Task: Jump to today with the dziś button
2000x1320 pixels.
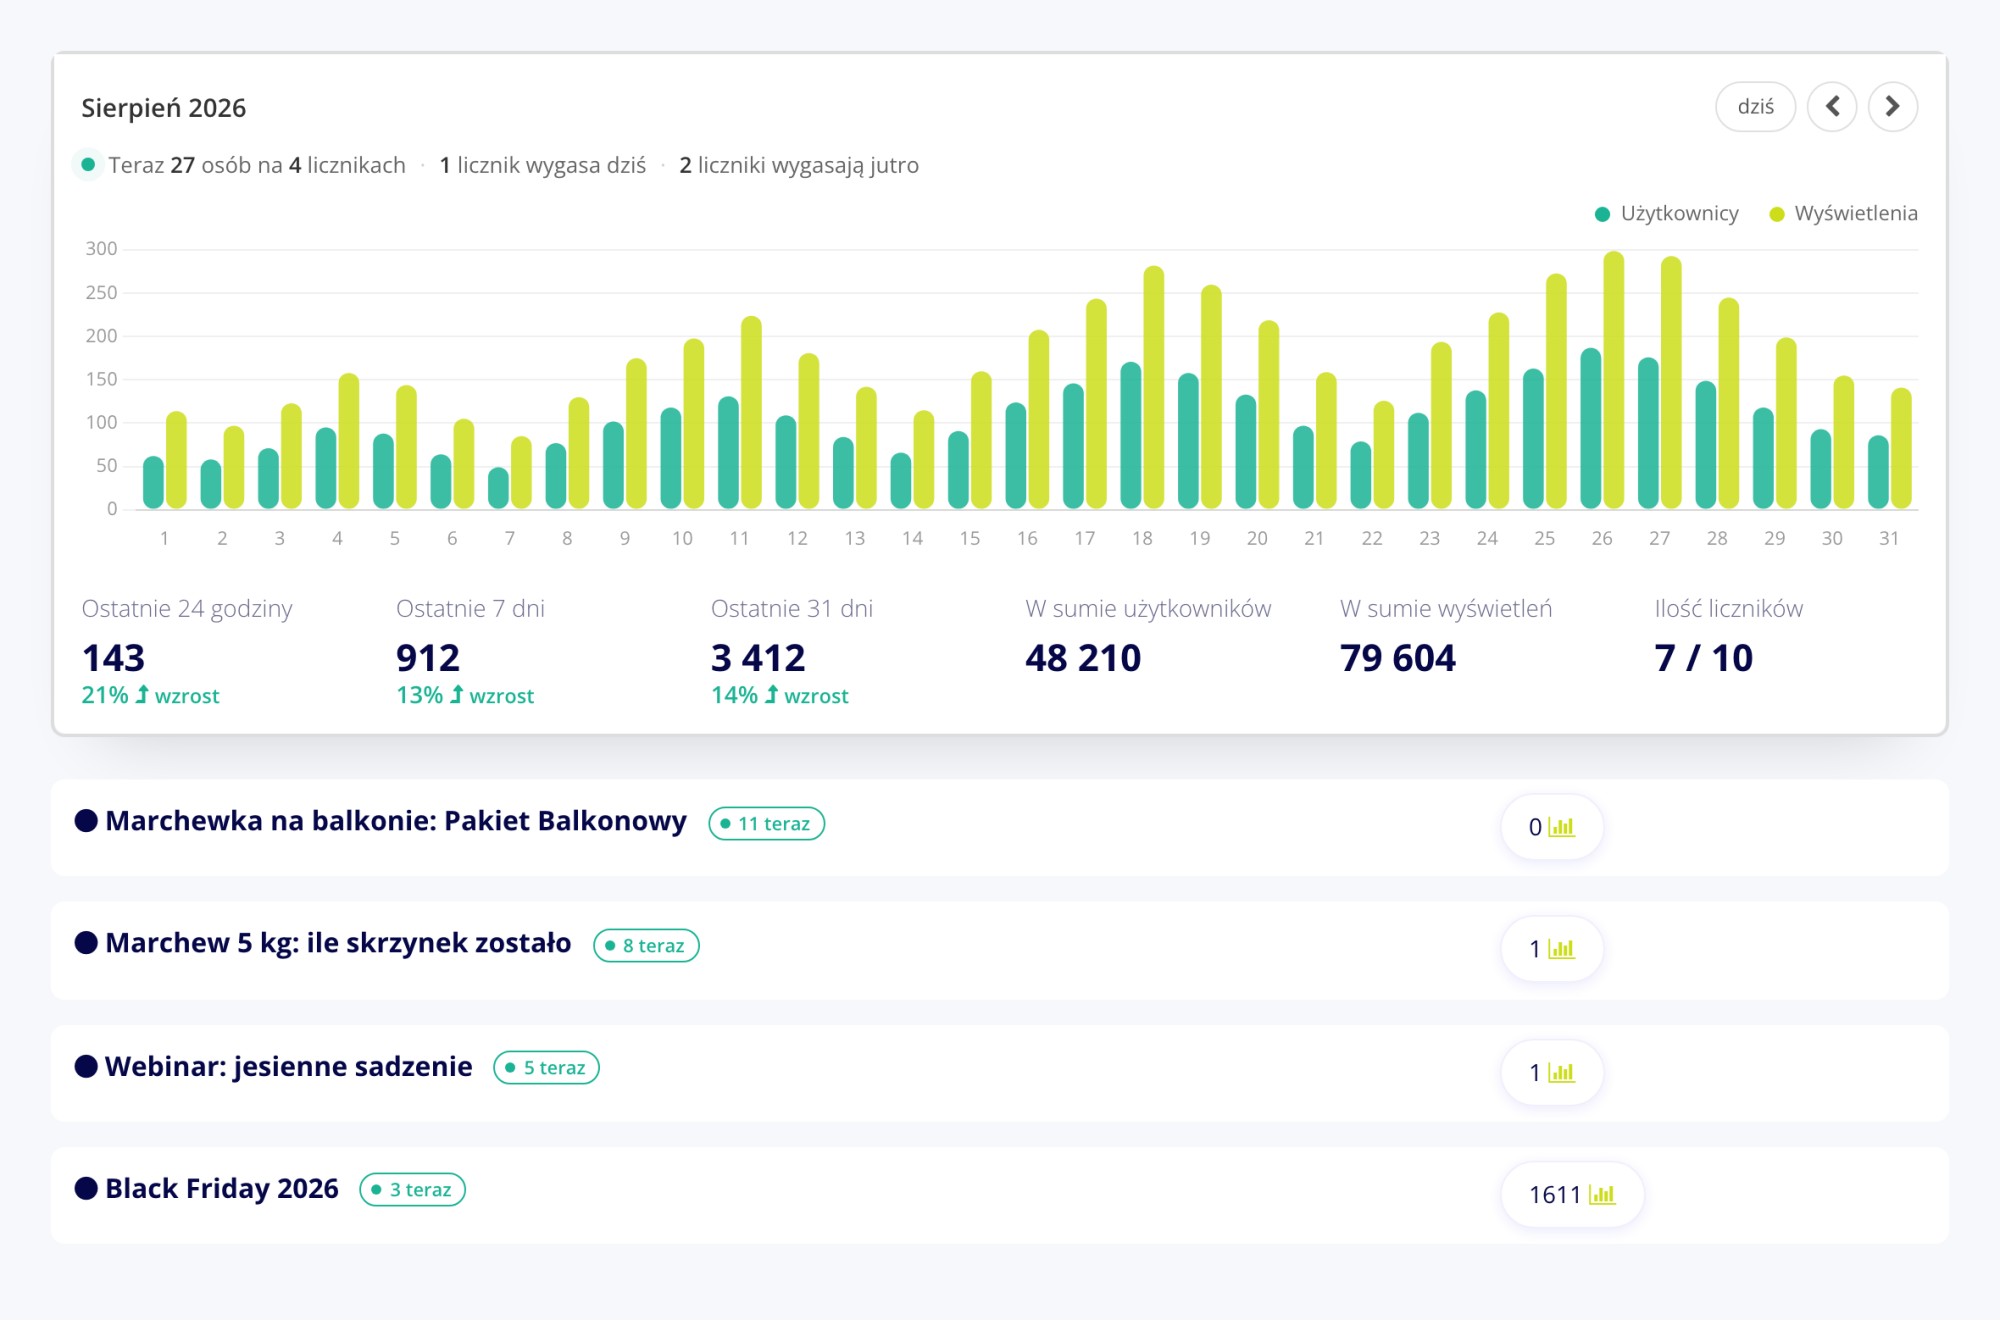Action: coord(1755,107)
